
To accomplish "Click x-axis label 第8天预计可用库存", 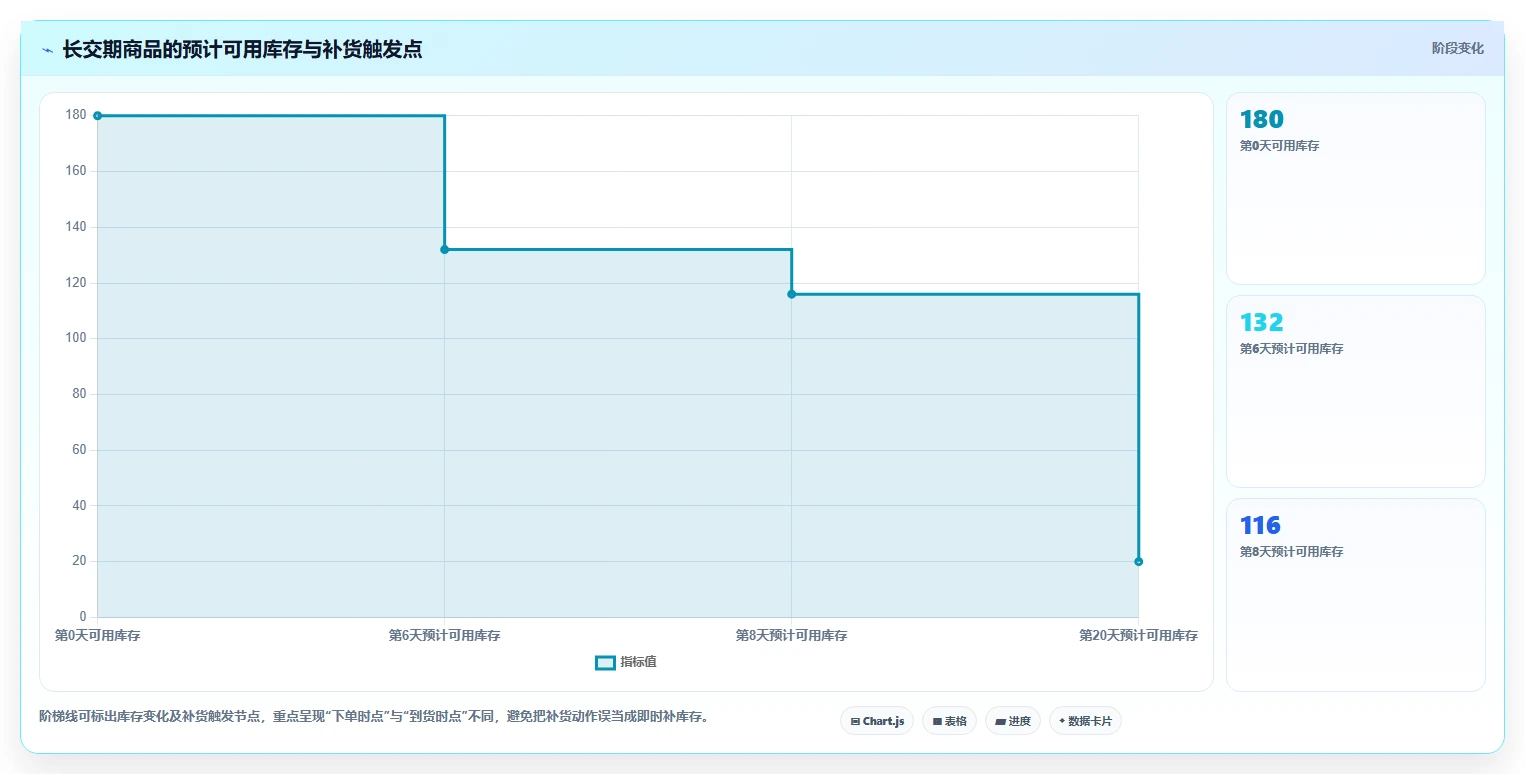I will 791,635.
